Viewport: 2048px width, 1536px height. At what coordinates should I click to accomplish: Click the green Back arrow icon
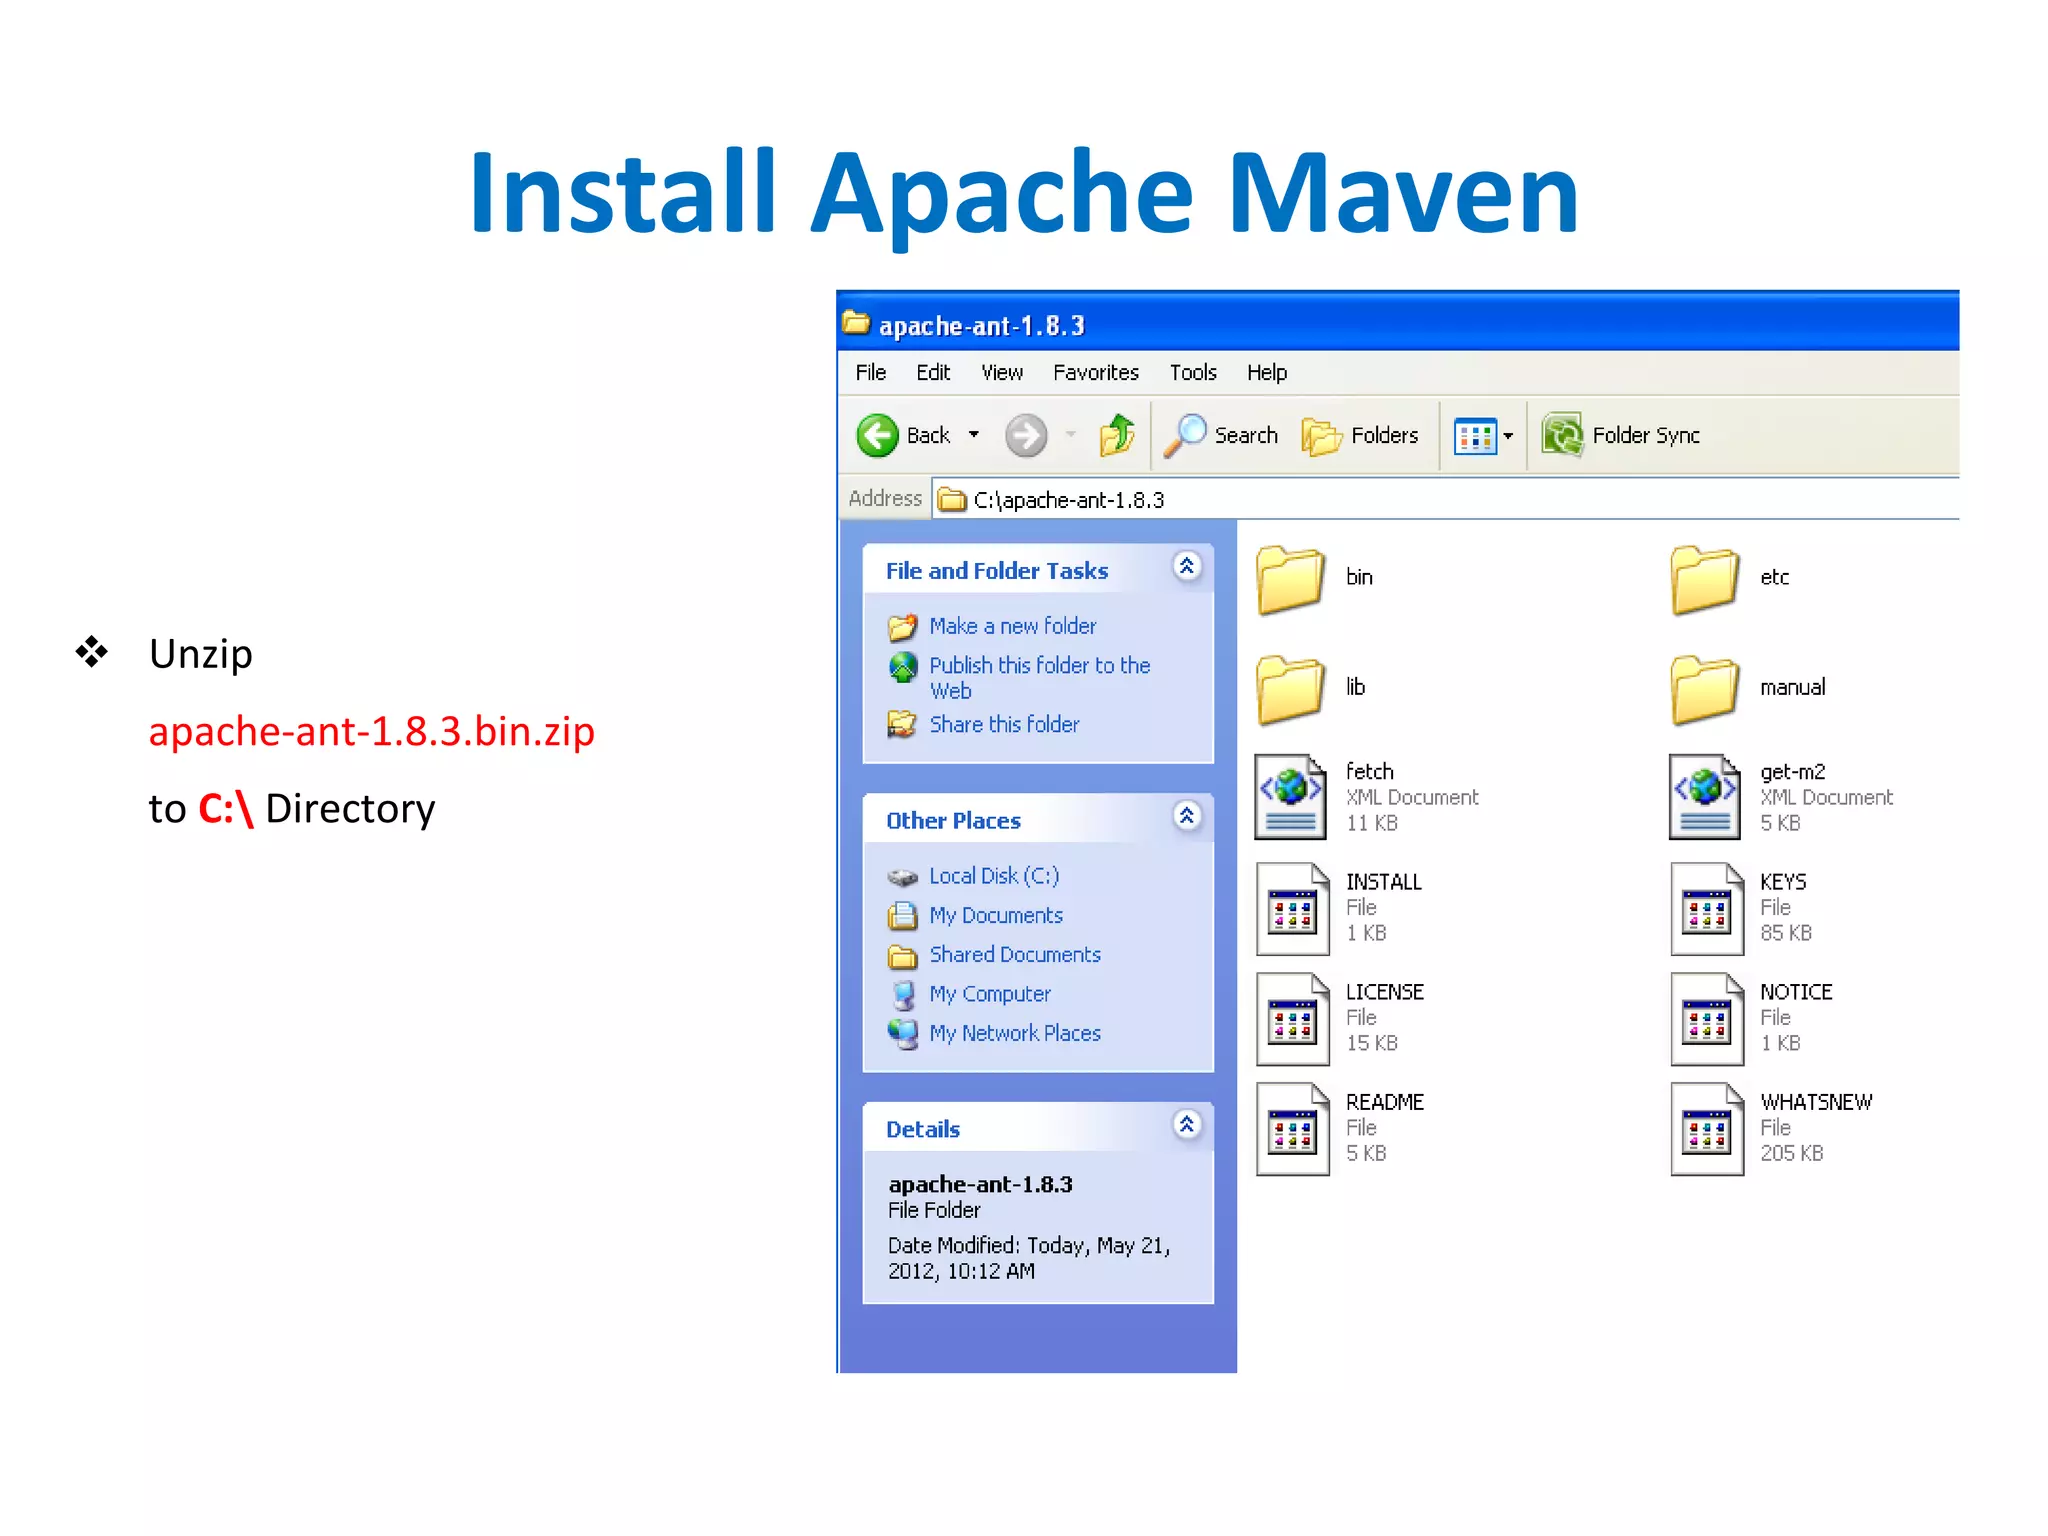[878, 435]
